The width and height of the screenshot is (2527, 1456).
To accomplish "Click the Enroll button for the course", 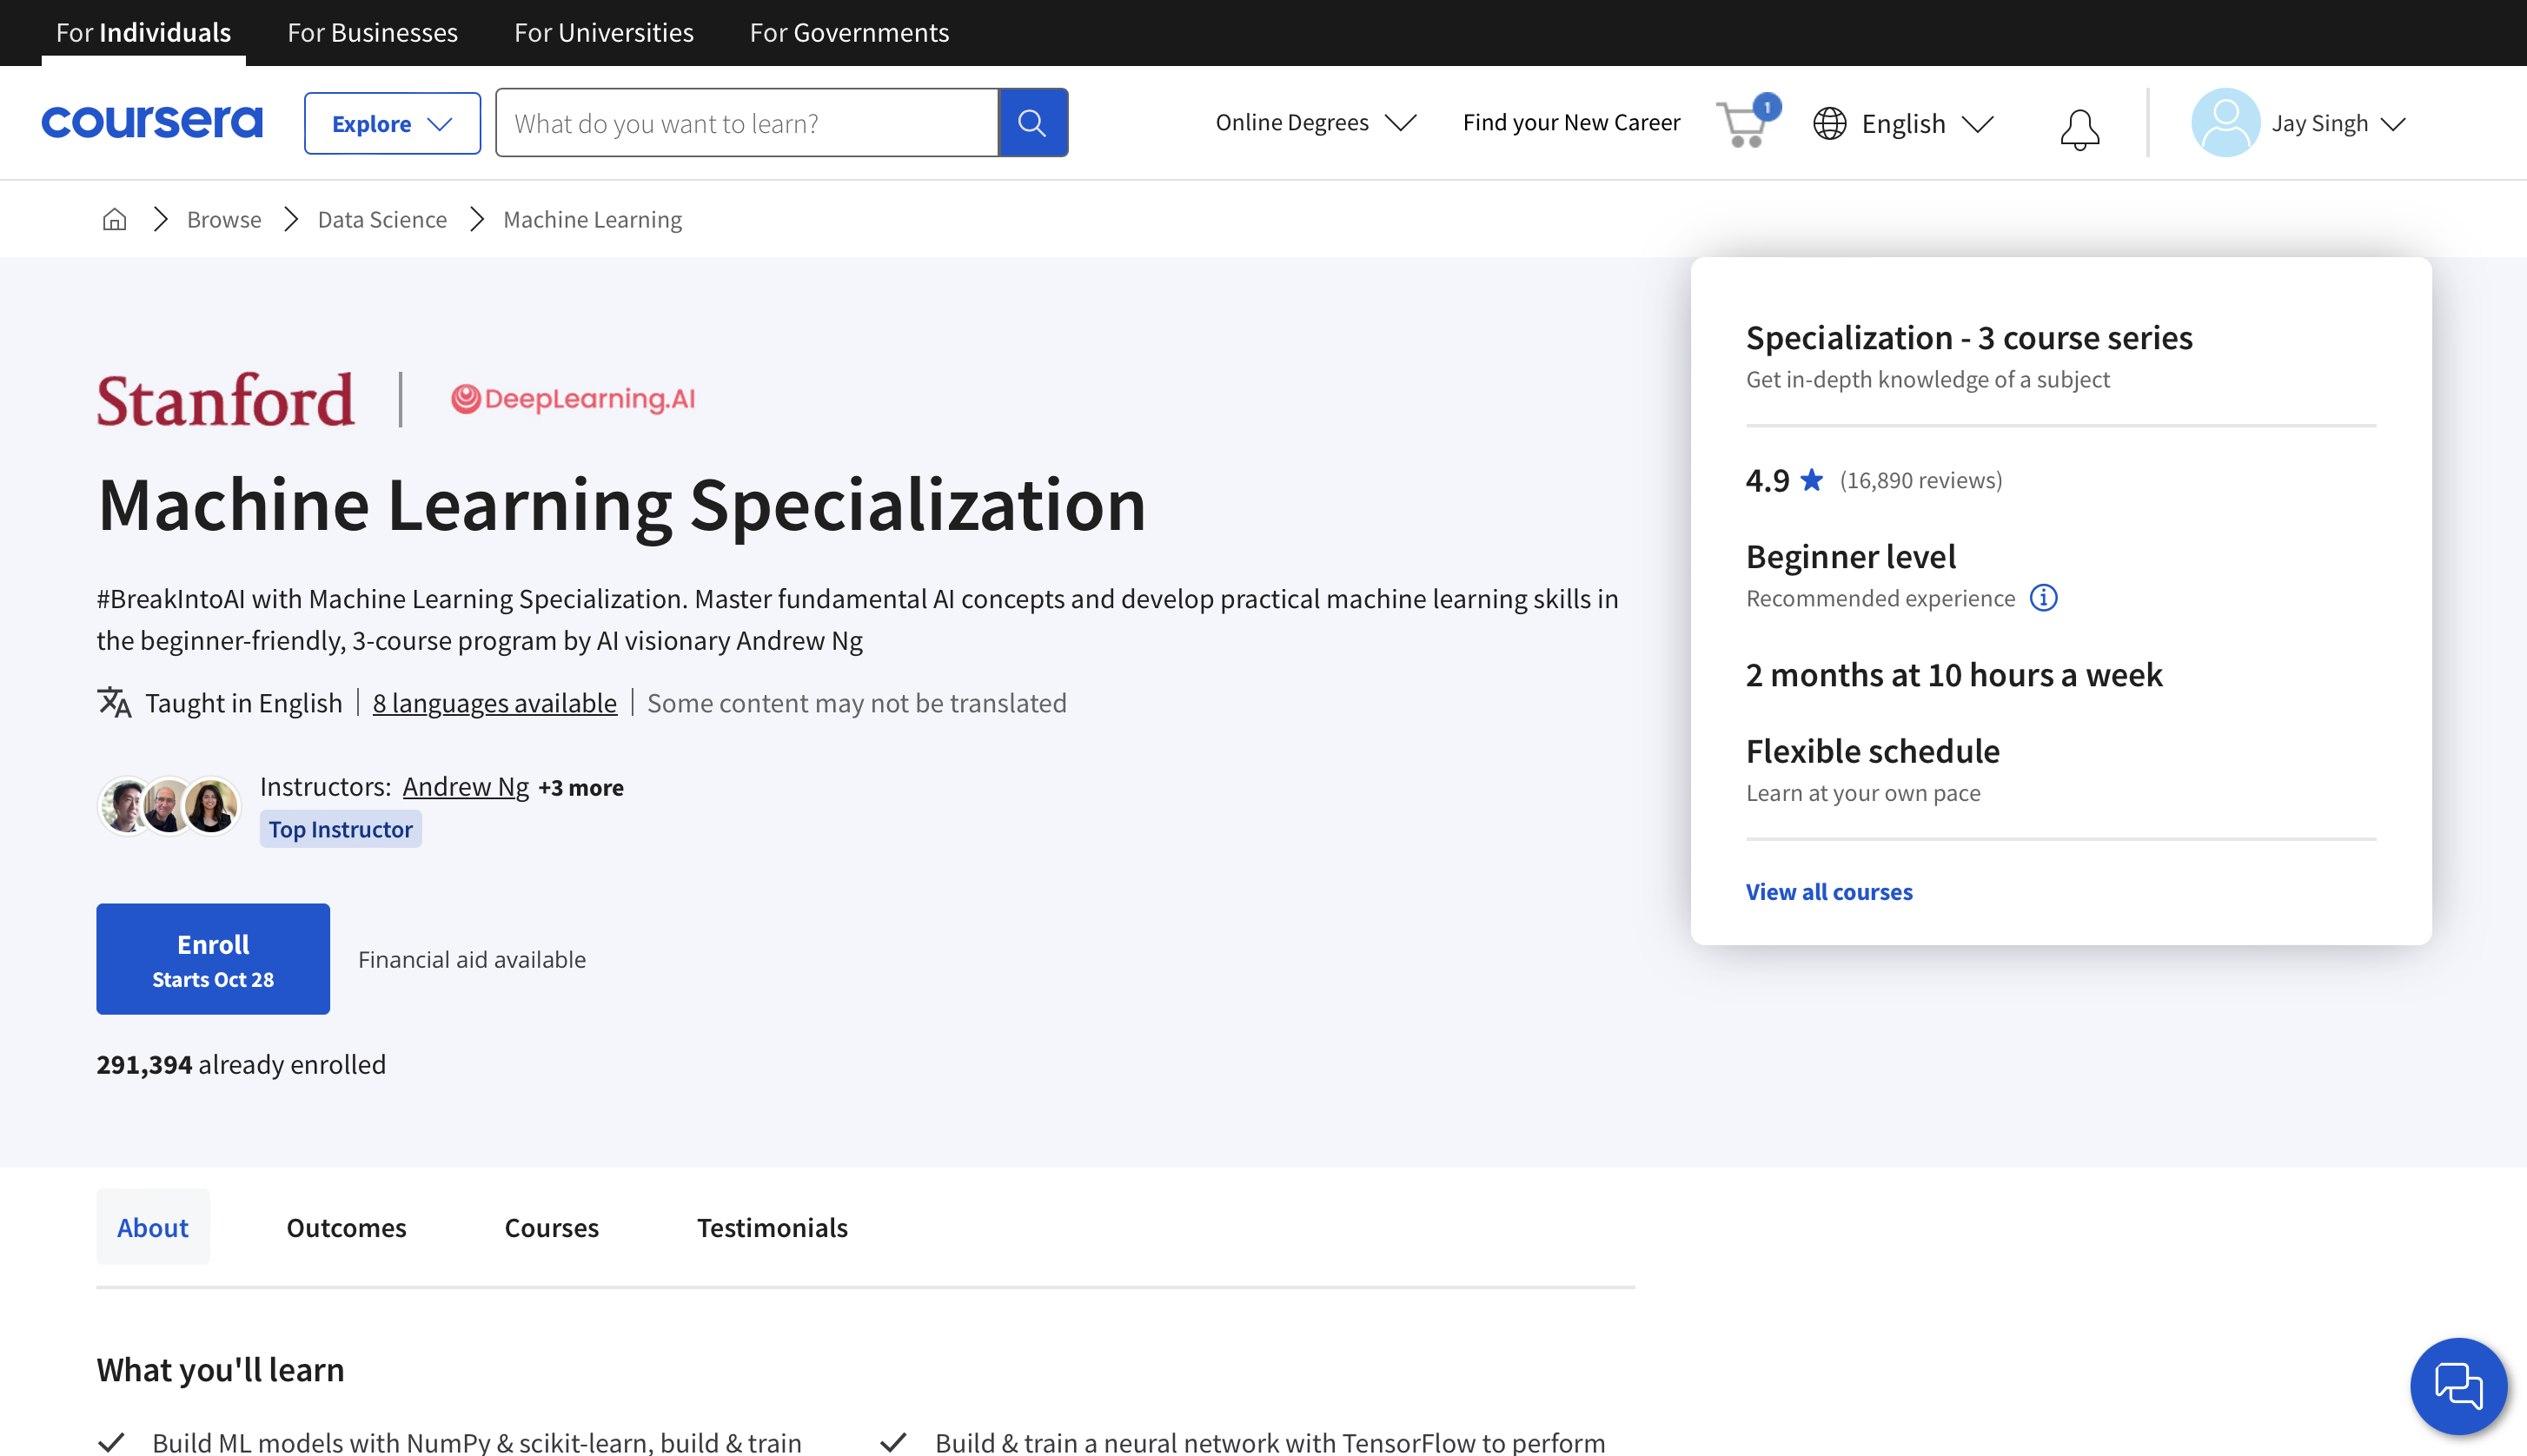I will click(x=212, y=958).
